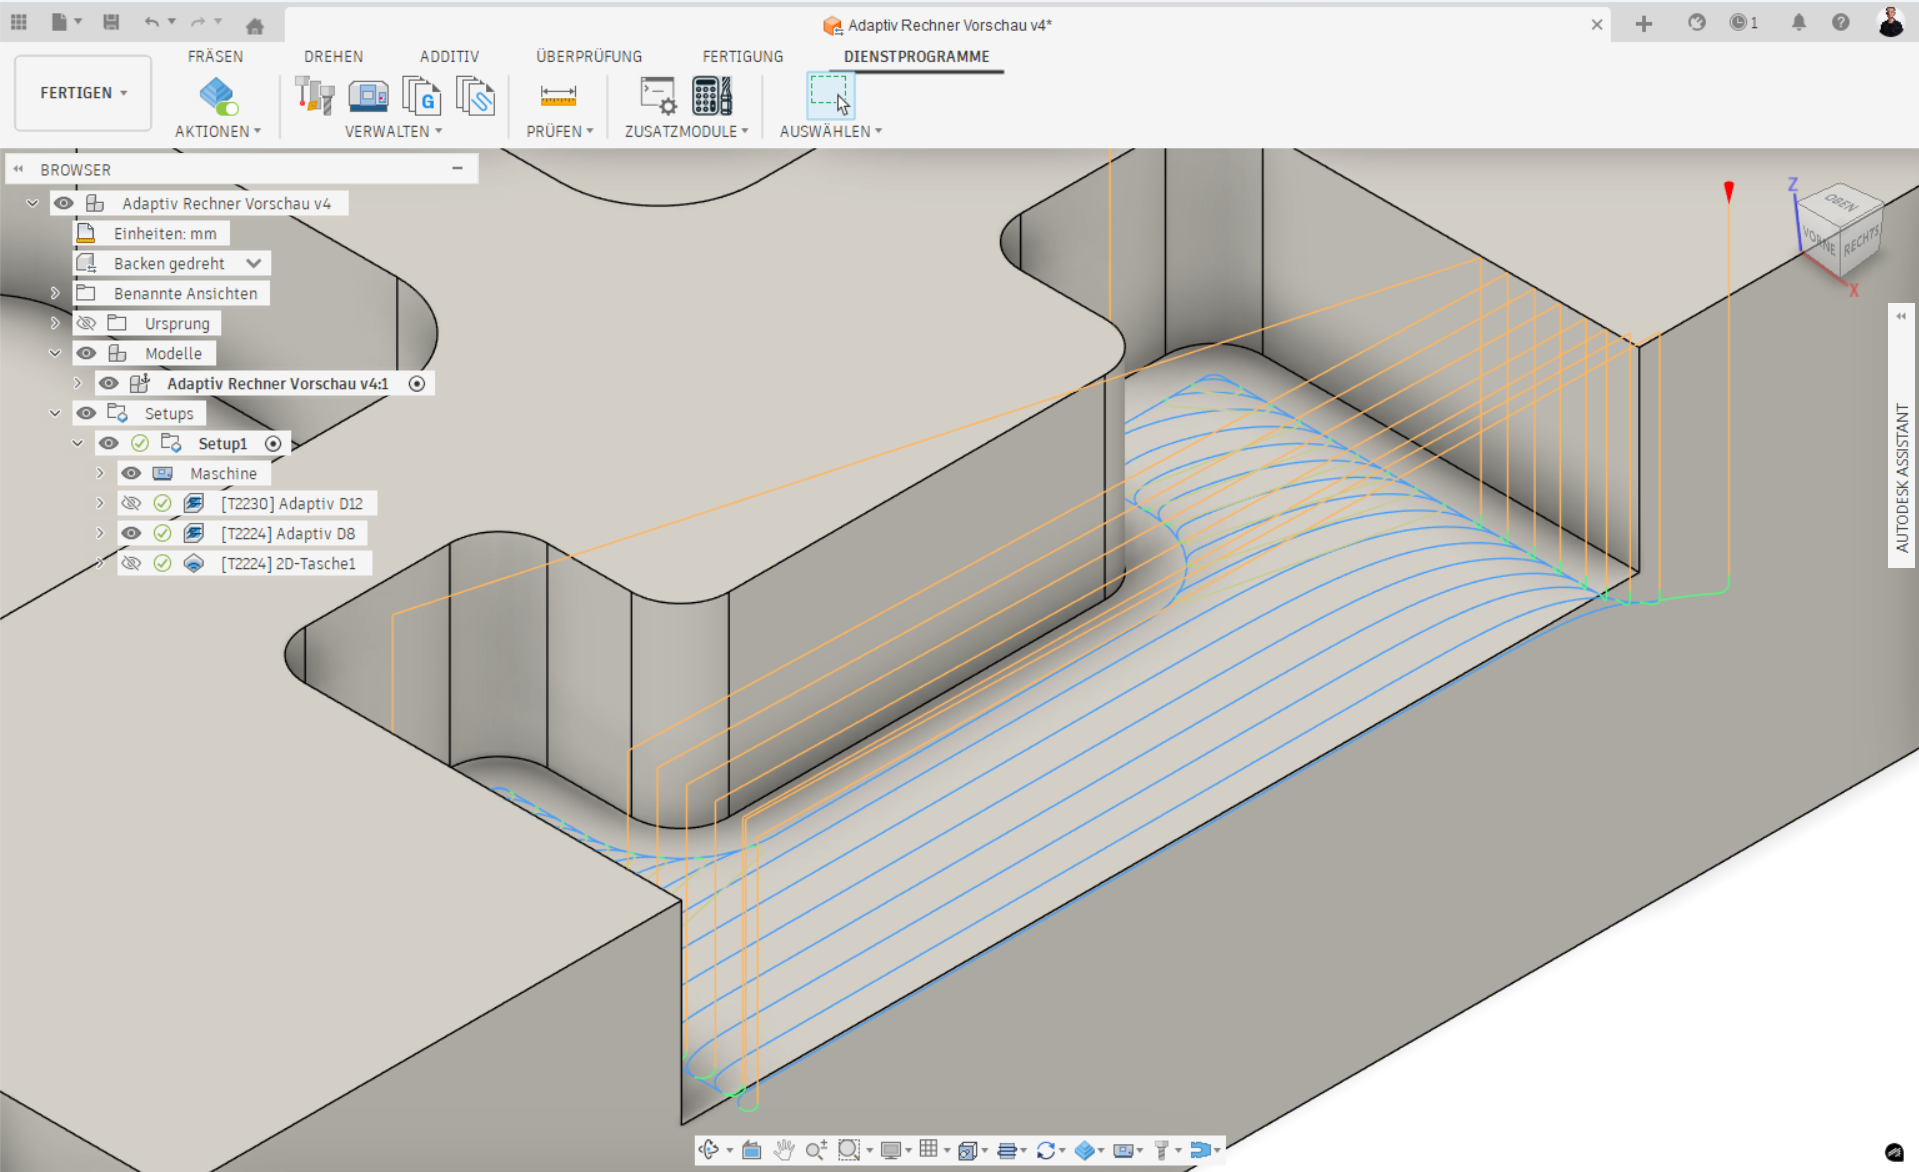Open the calculator add-in icon
This screenshot has height=1172, width=1919.
712,96
